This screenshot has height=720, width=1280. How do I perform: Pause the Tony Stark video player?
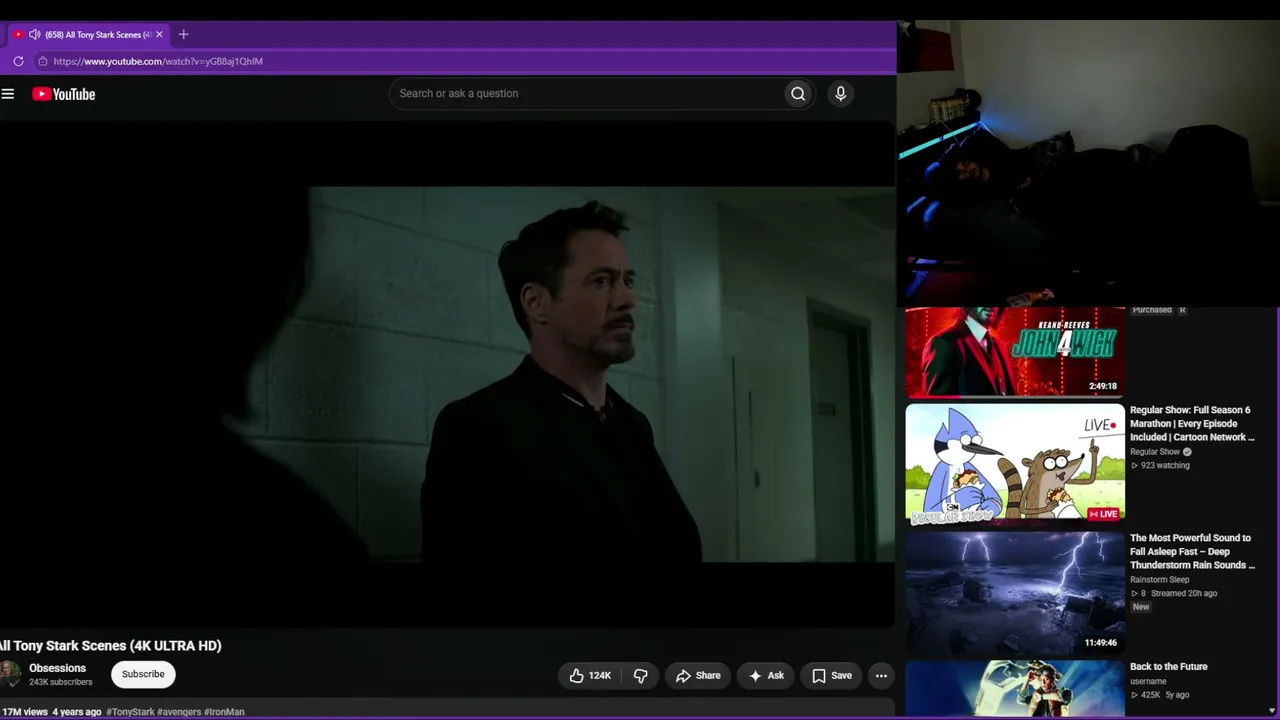pyautogui.click(x=447, y=375)
